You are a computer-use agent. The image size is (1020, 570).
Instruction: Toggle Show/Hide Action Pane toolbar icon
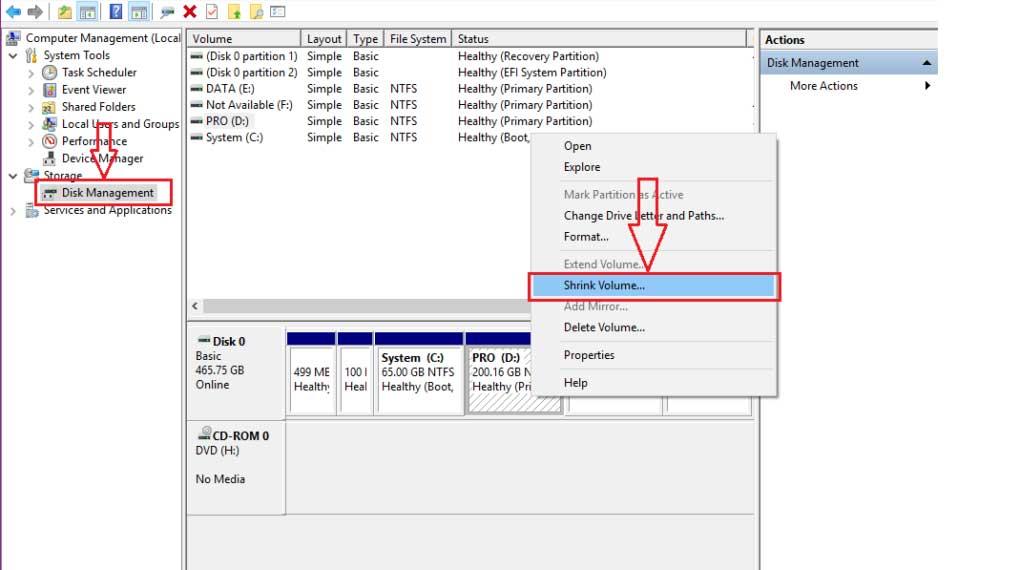(x=138, y=12)
